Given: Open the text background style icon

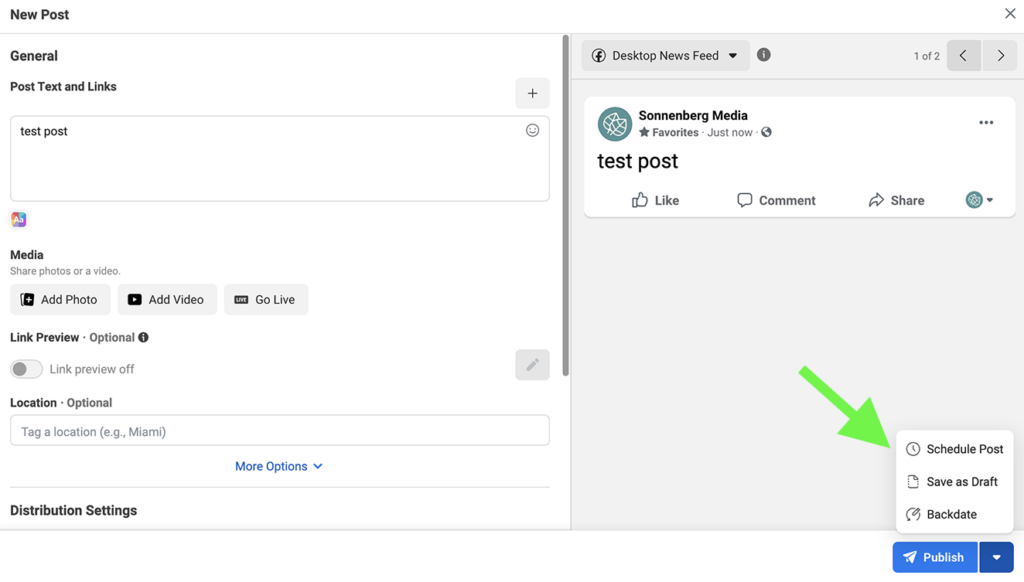Looking at the screenshot, I should click(x=19, y=219).
